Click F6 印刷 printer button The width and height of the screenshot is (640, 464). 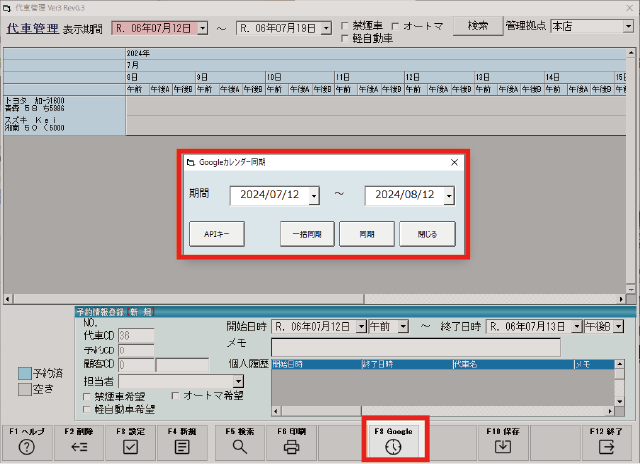pos(291,442)
